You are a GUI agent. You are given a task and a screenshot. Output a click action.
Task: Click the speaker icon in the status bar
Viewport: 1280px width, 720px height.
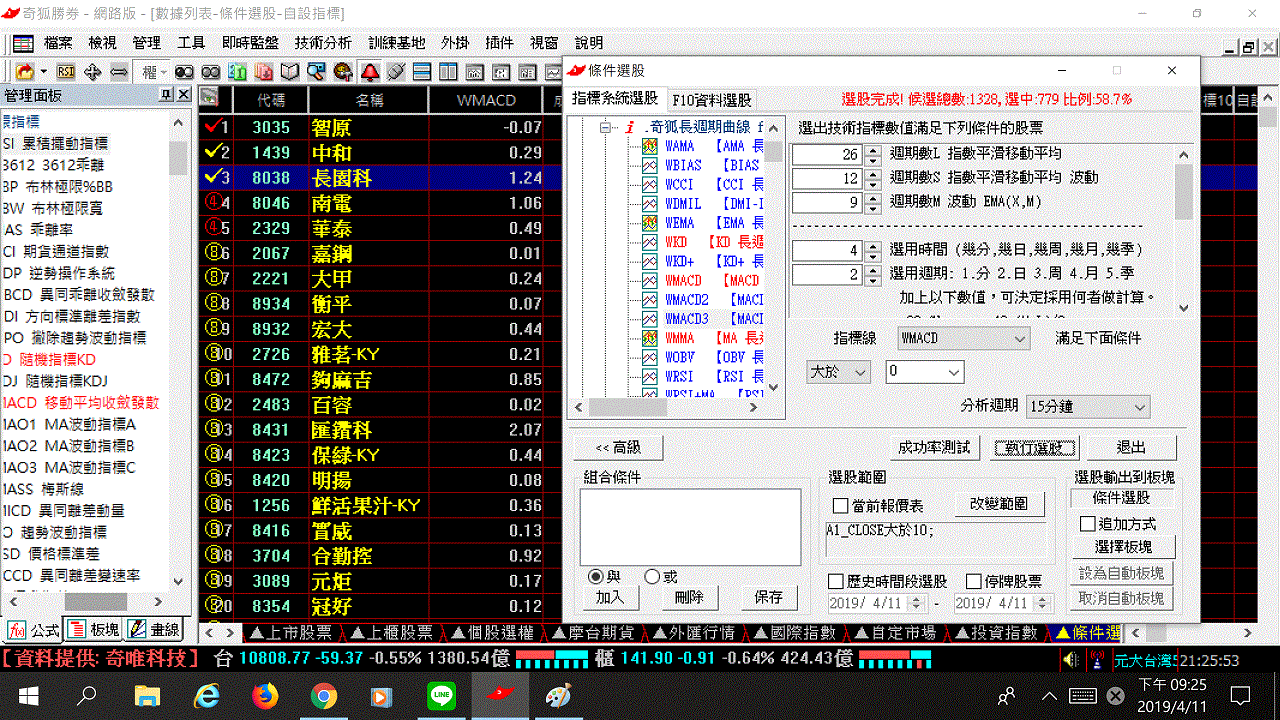[1071, 661]
